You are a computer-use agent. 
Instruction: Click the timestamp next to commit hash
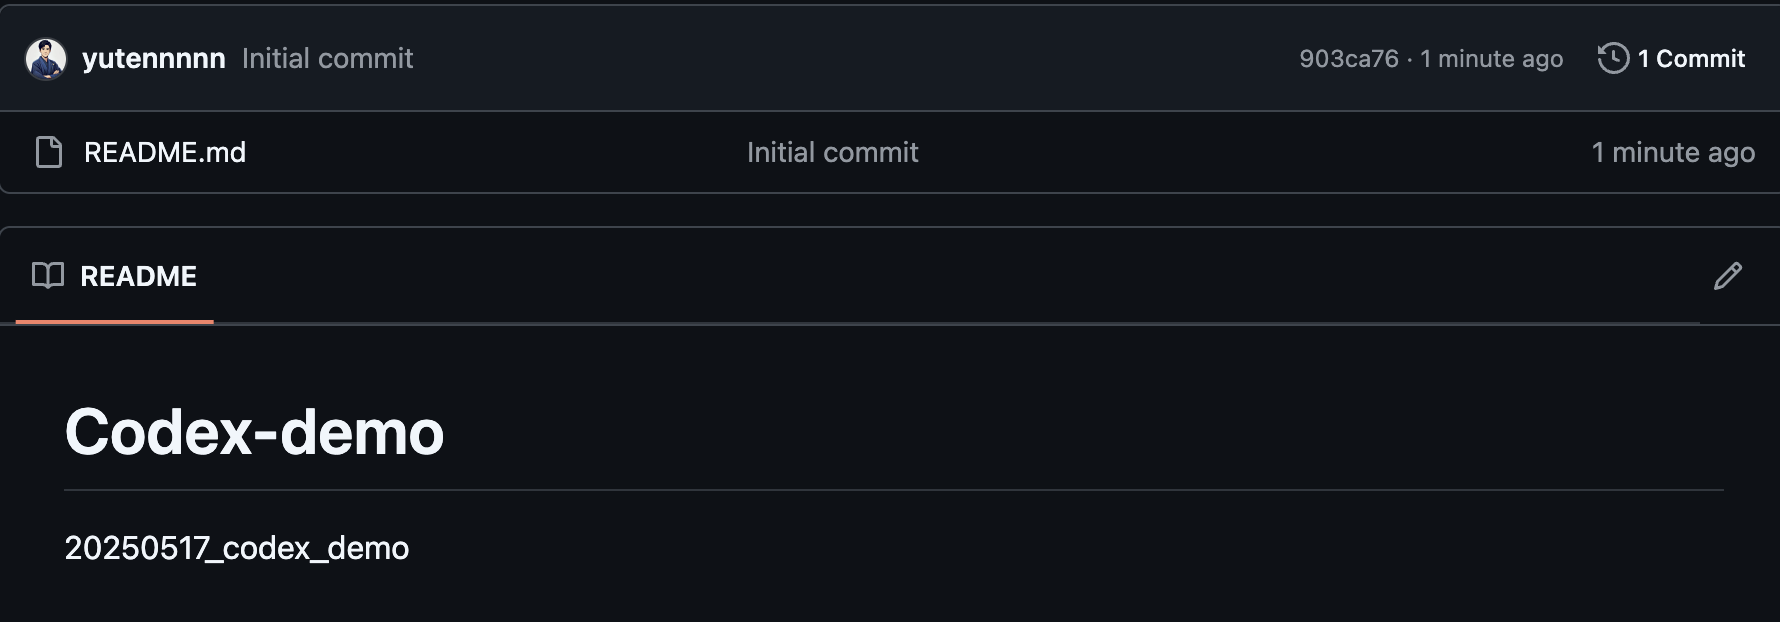pos(1491,59)
